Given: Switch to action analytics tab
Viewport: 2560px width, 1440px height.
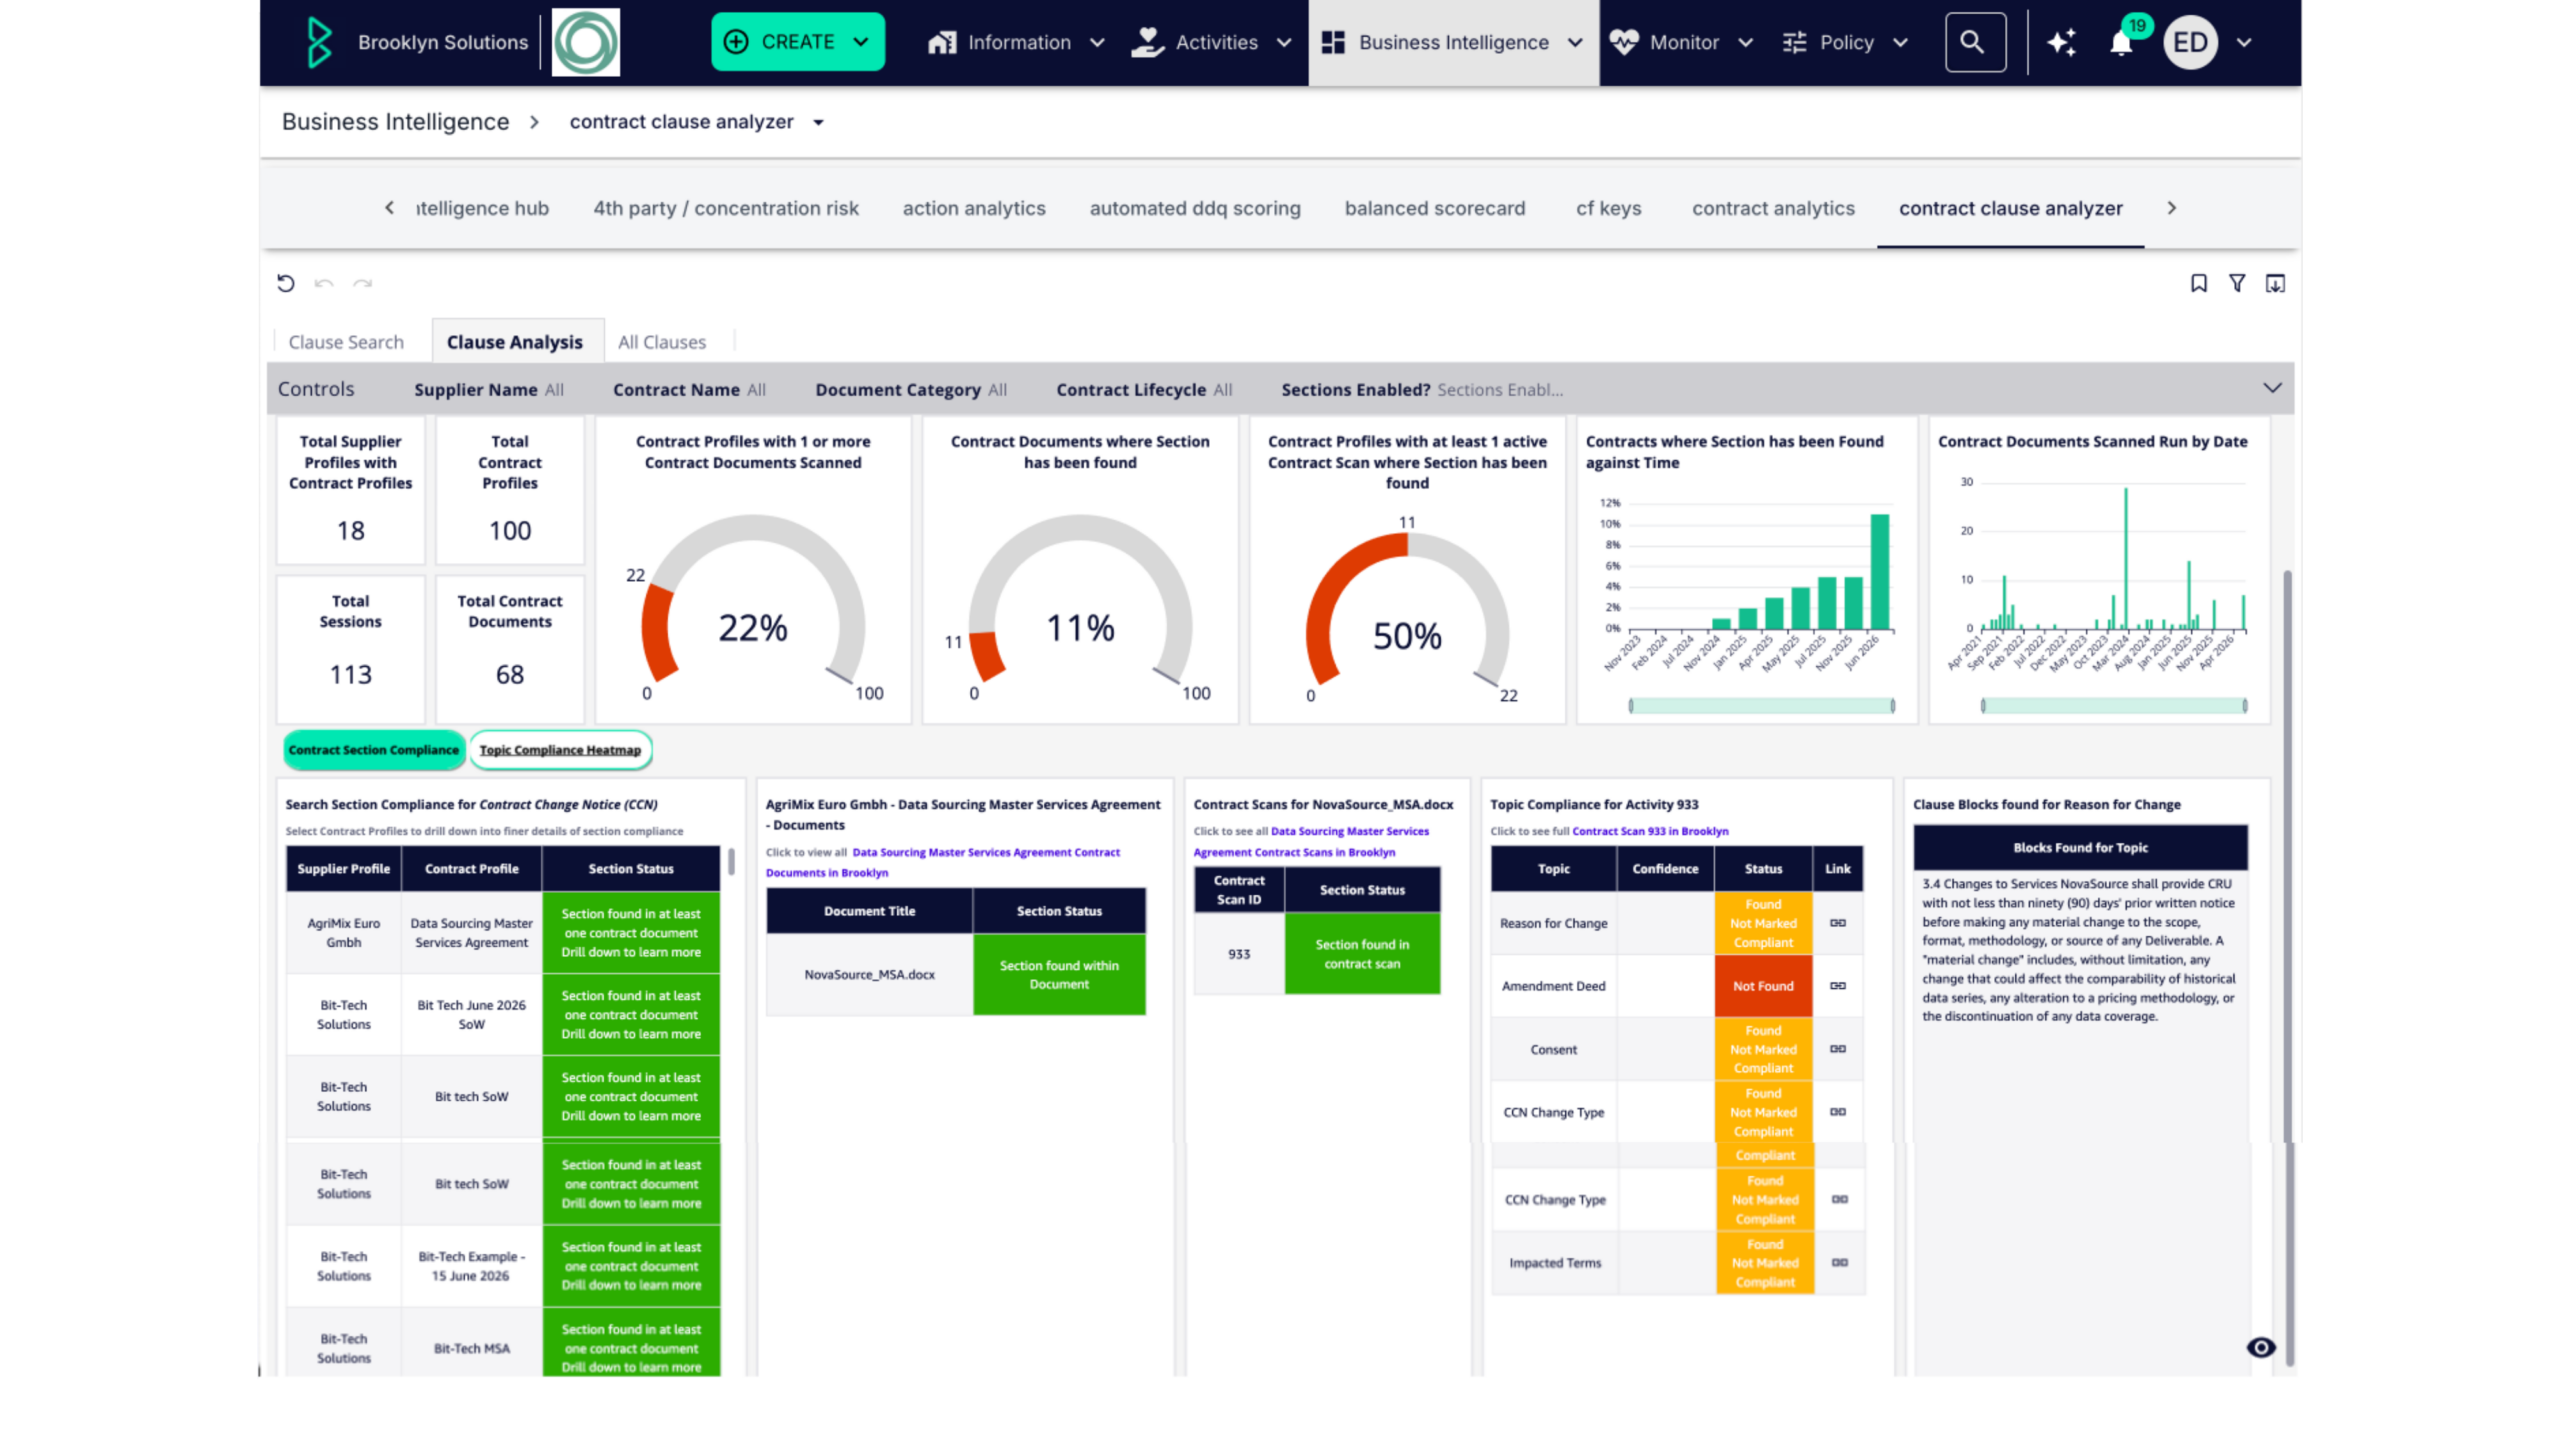Looking at the screenshot, I should [x=973, y=208].
